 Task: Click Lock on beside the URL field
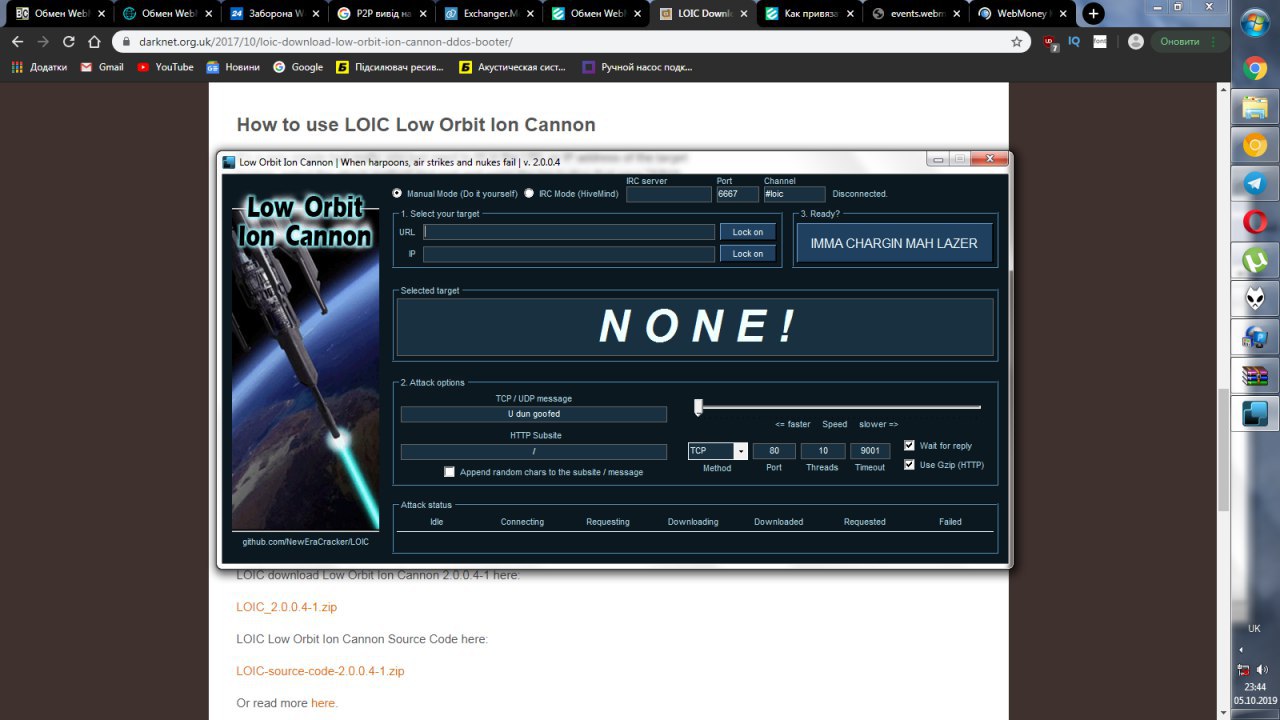748,232
